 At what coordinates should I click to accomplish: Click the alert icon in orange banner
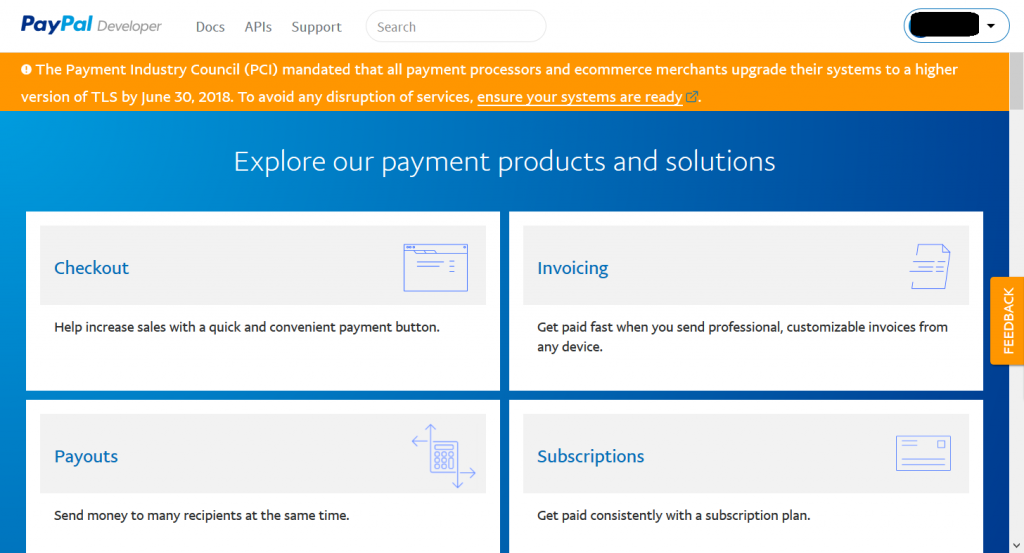[26, 70]
